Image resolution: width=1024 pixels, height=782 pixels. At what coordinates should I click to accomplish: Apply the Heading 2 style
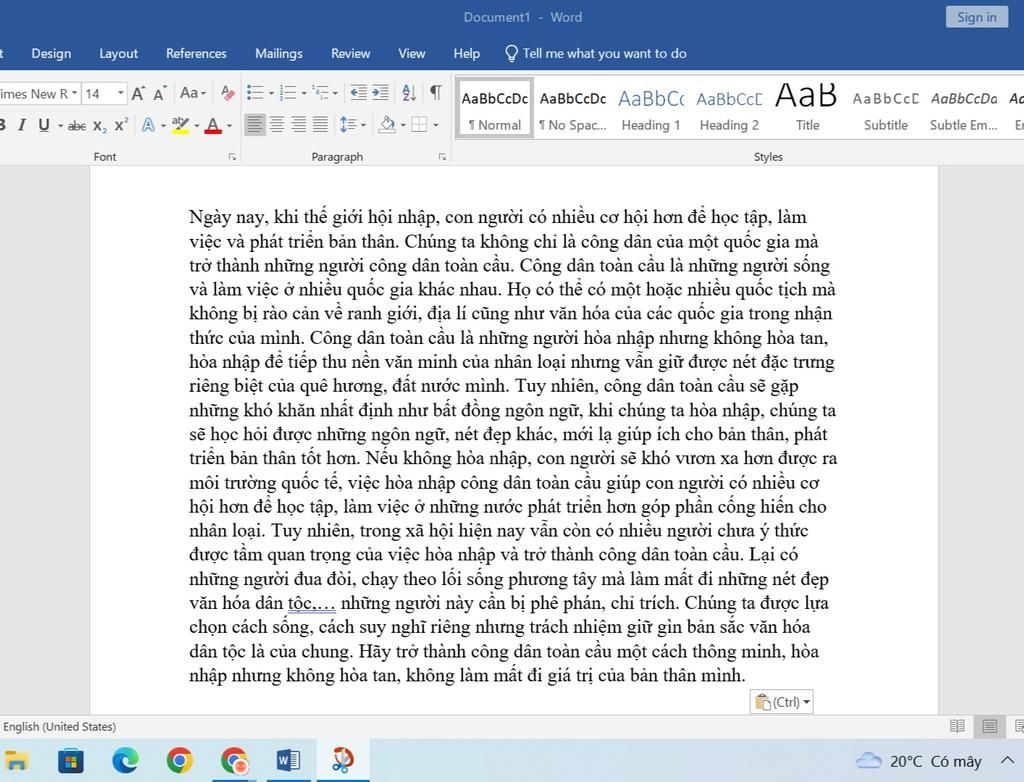tap(729, 109)
